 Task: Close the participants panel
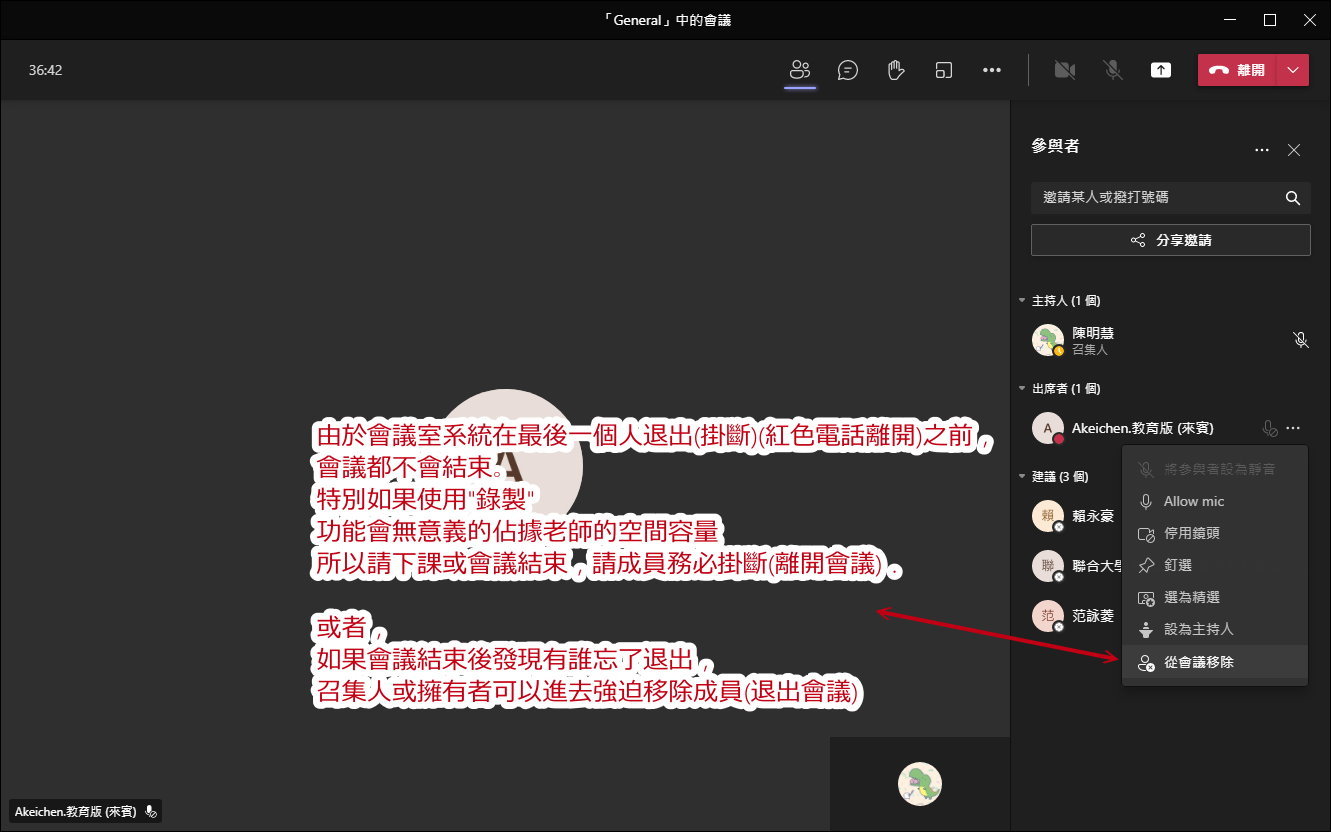(1293, 150)
